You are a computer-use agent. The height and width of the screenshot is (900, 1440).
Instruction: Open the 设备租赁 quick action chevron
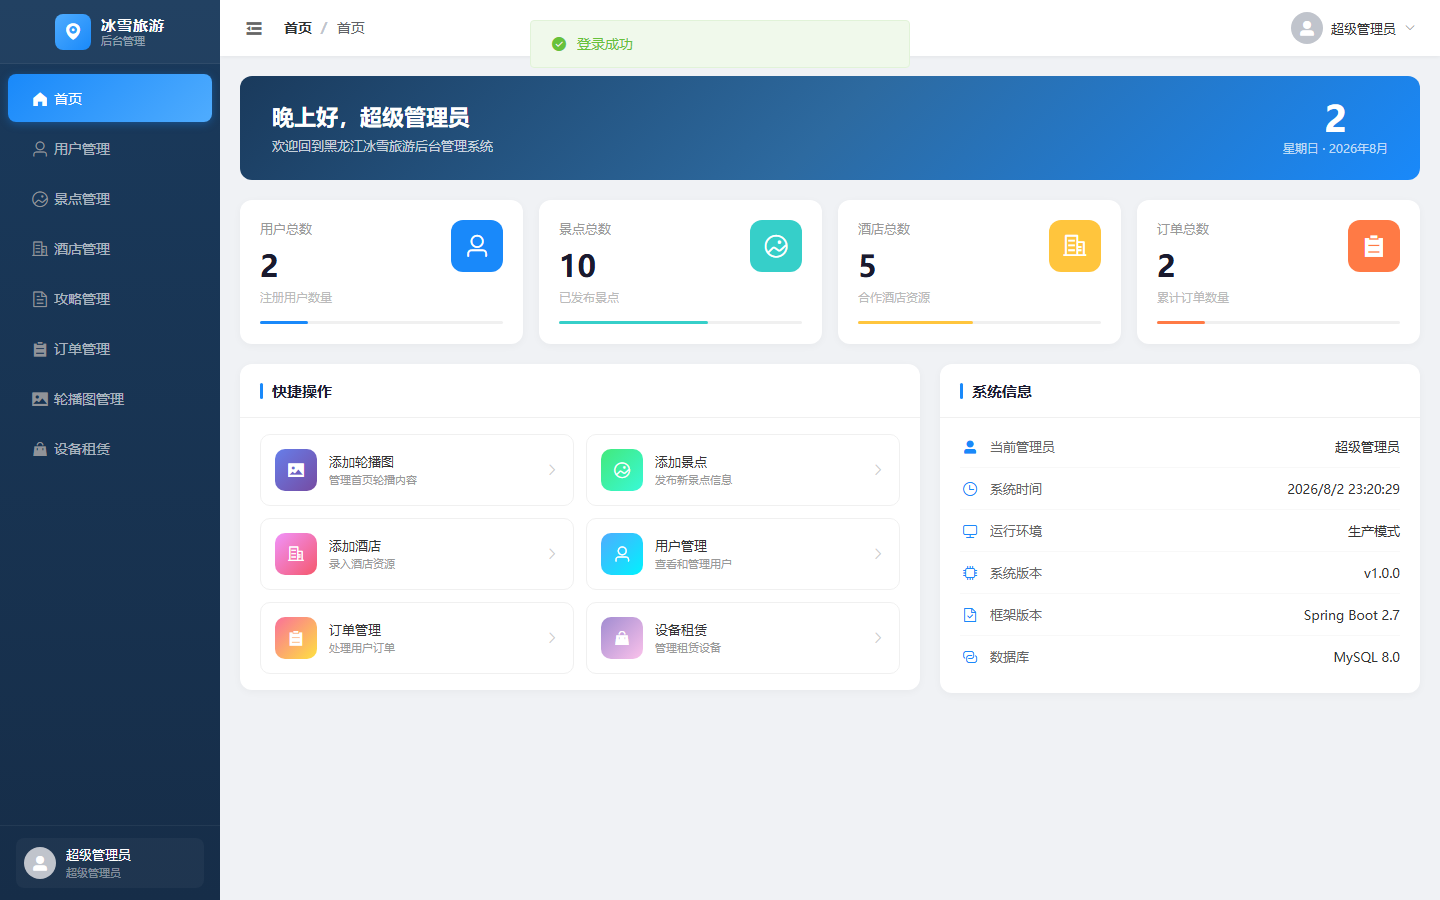[878, 638]
